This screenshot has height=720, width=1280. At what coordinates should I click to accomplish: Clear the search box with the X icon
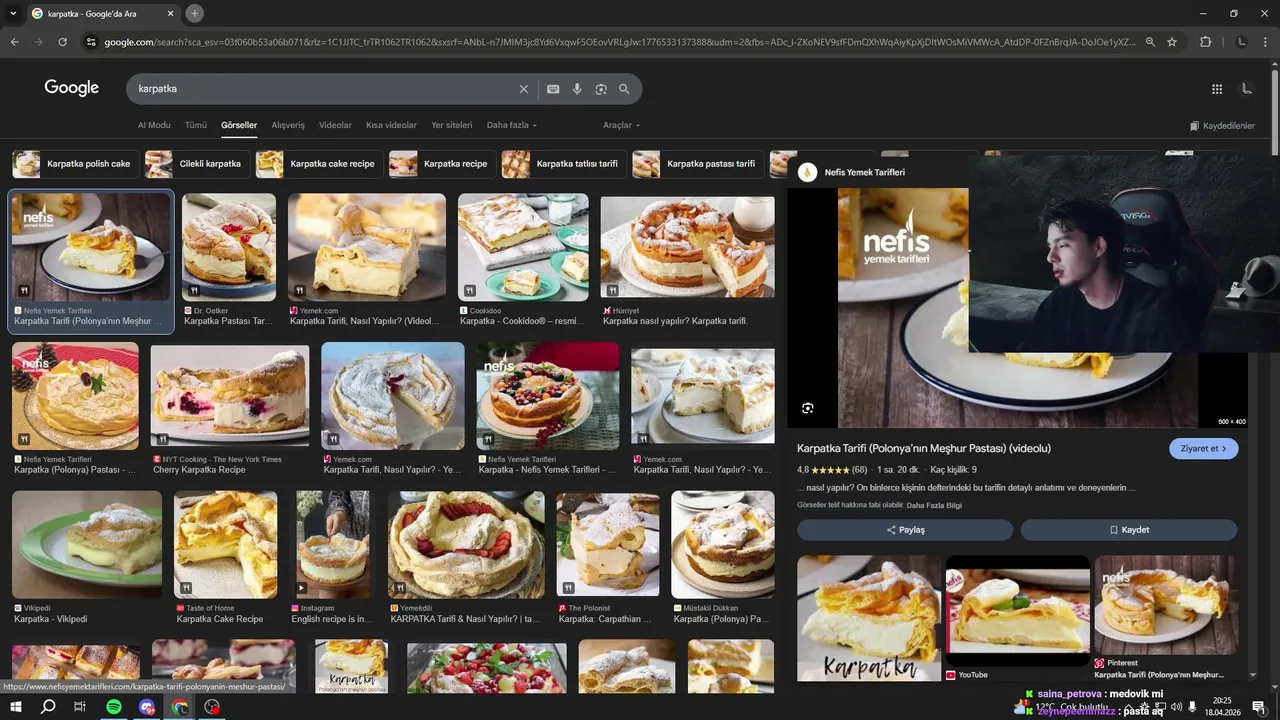point(523,89)
